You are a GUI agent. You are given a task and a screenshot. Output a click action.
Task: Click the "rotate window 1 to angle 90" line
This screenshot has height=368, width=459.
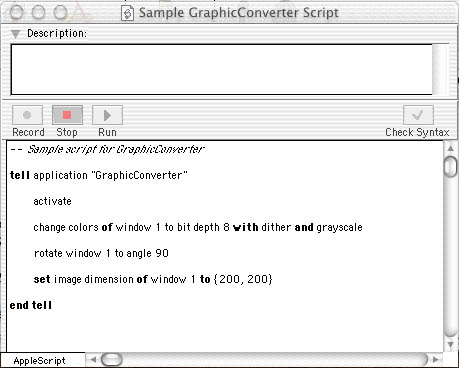pyautogui.click(x=101, y=253)
